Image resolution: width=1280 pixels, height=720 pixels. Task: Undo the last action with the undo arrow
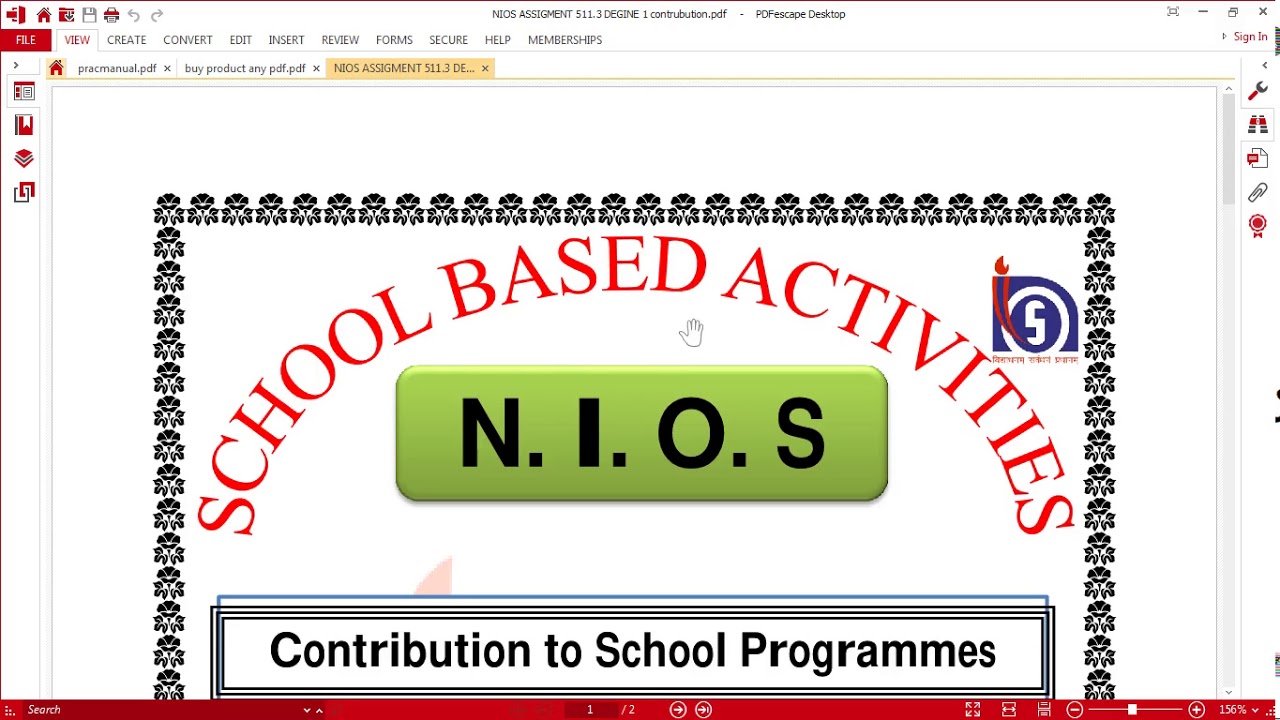pyautogui.click(x=134, y=15)
